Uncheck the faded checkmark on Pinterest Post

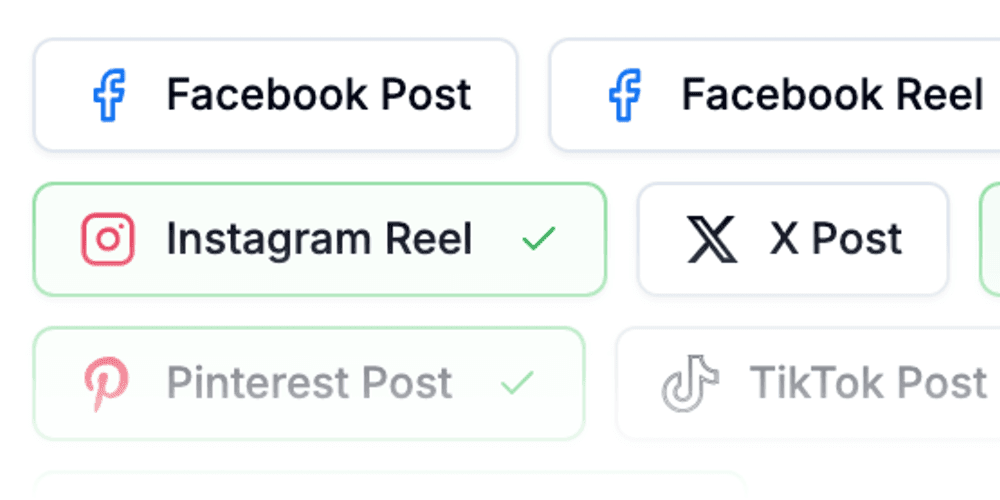pyautogui.click(x=517, y=383)
